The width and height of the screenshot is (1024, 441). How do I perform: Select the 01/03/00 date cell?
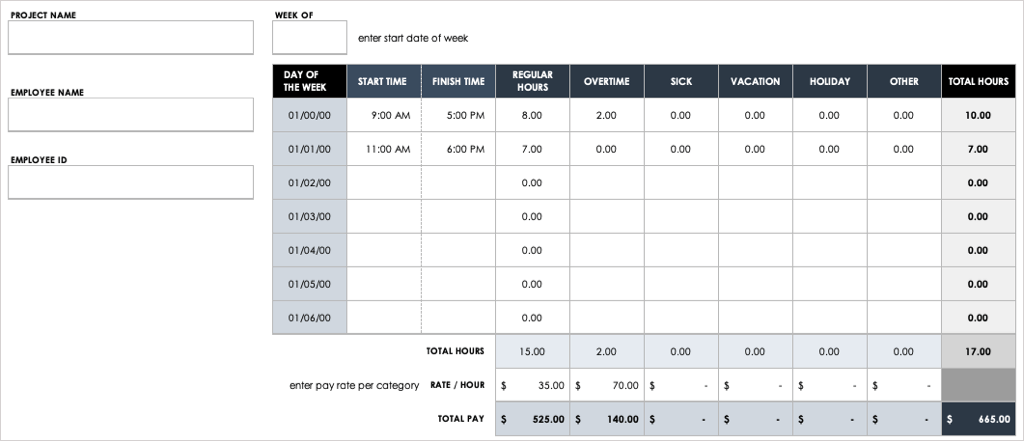tap(309, 216)
